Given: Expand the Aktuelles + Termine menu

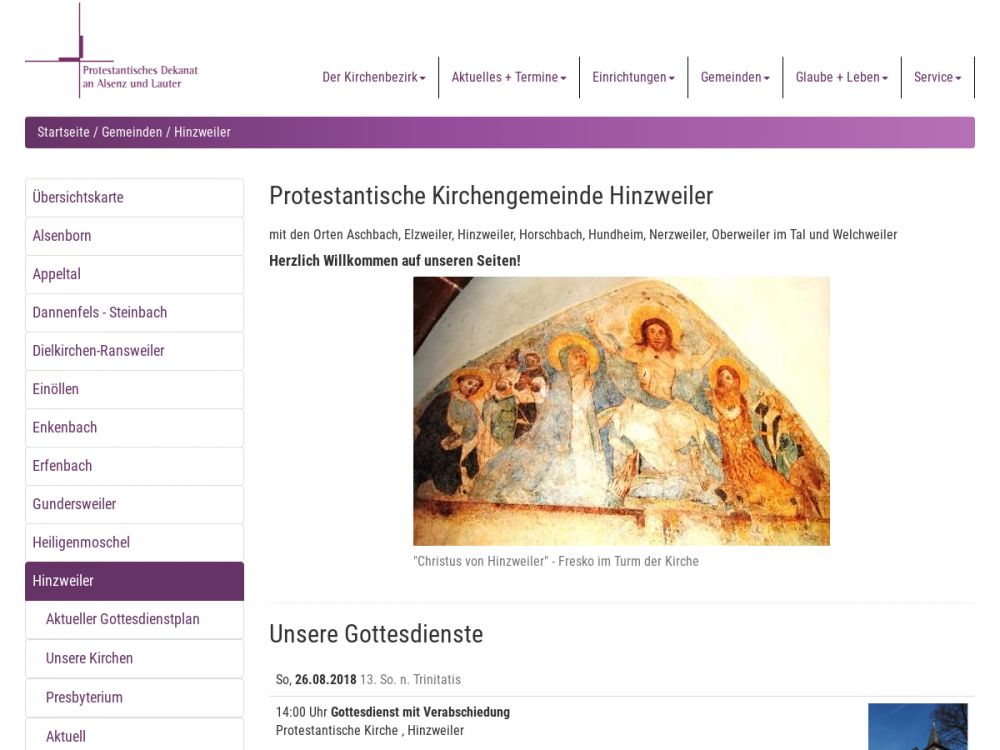Looking at the screenshot, I should pyautogui.click(x=509, y=77).
